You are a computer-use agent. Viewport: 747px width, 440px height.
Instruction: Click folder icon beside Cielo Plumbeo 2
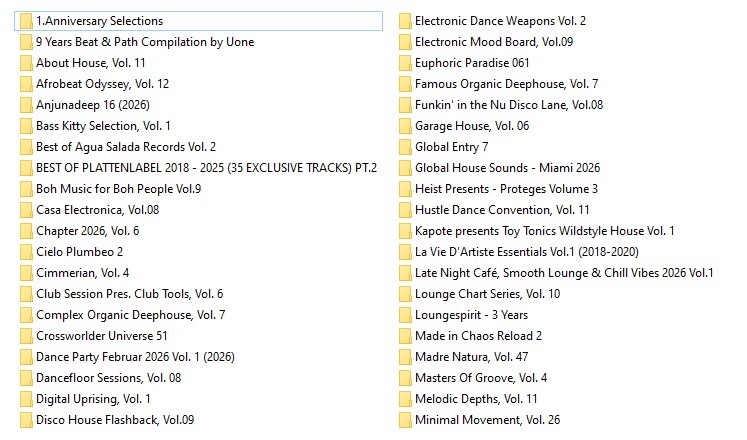pyautogui.click(x=26, y=252)
